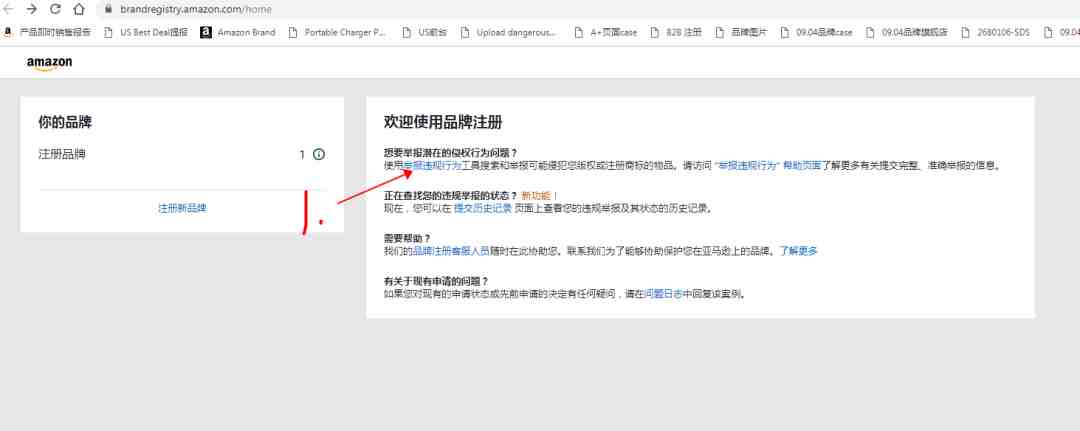Open the browser home page
Viewport: 1080px width, 431px height.
(79, 9)
